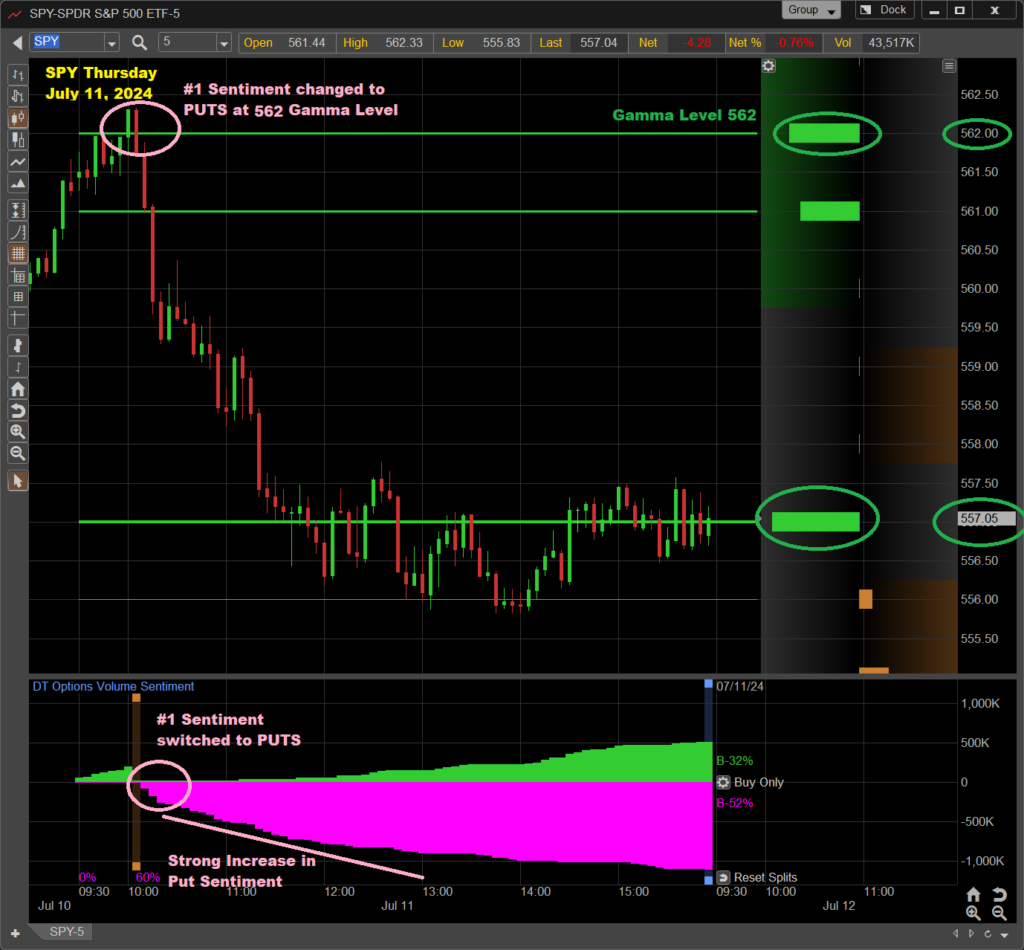Toggle the grid lines display button
Image resolution: width=1024 pixels, height=950 pixels.
click(17, 254)
